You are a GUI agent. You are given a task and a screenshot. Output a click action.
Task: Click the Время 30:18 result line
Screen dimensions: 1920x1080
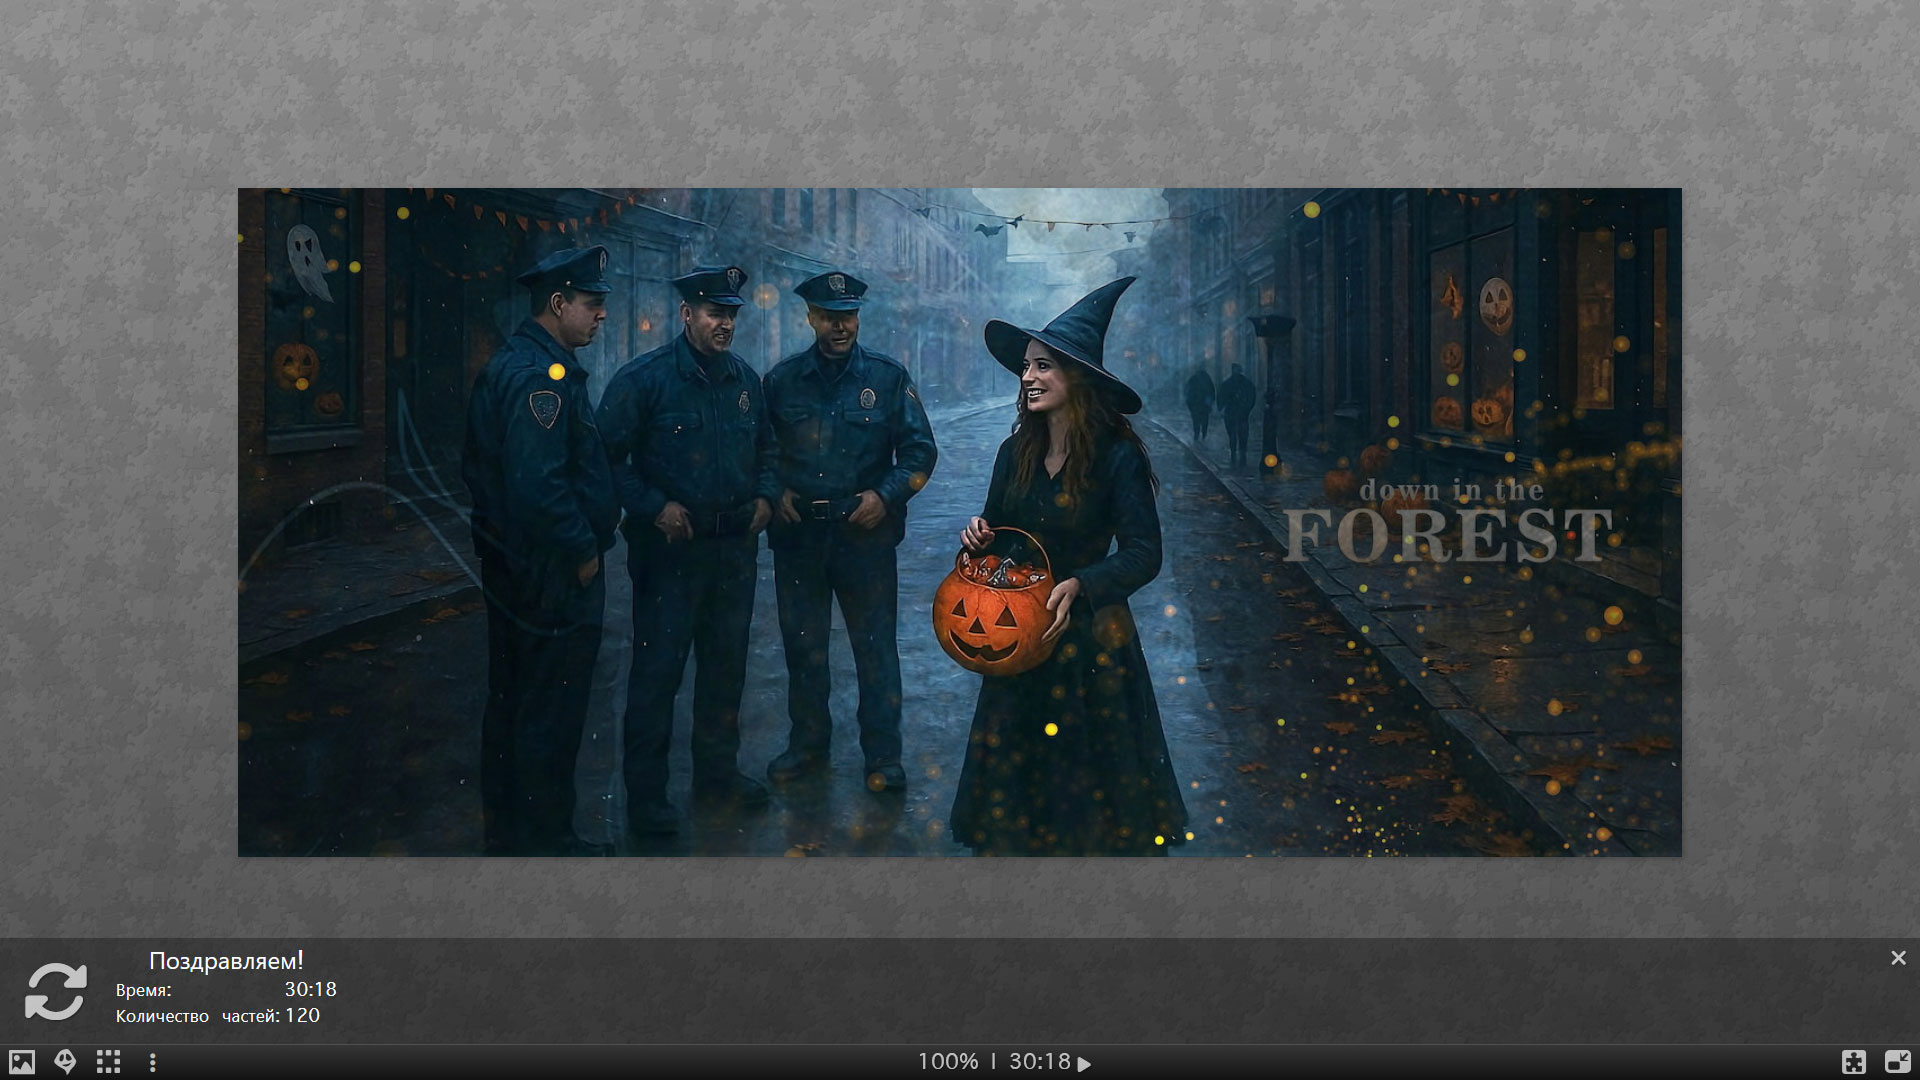coord(226,990)
